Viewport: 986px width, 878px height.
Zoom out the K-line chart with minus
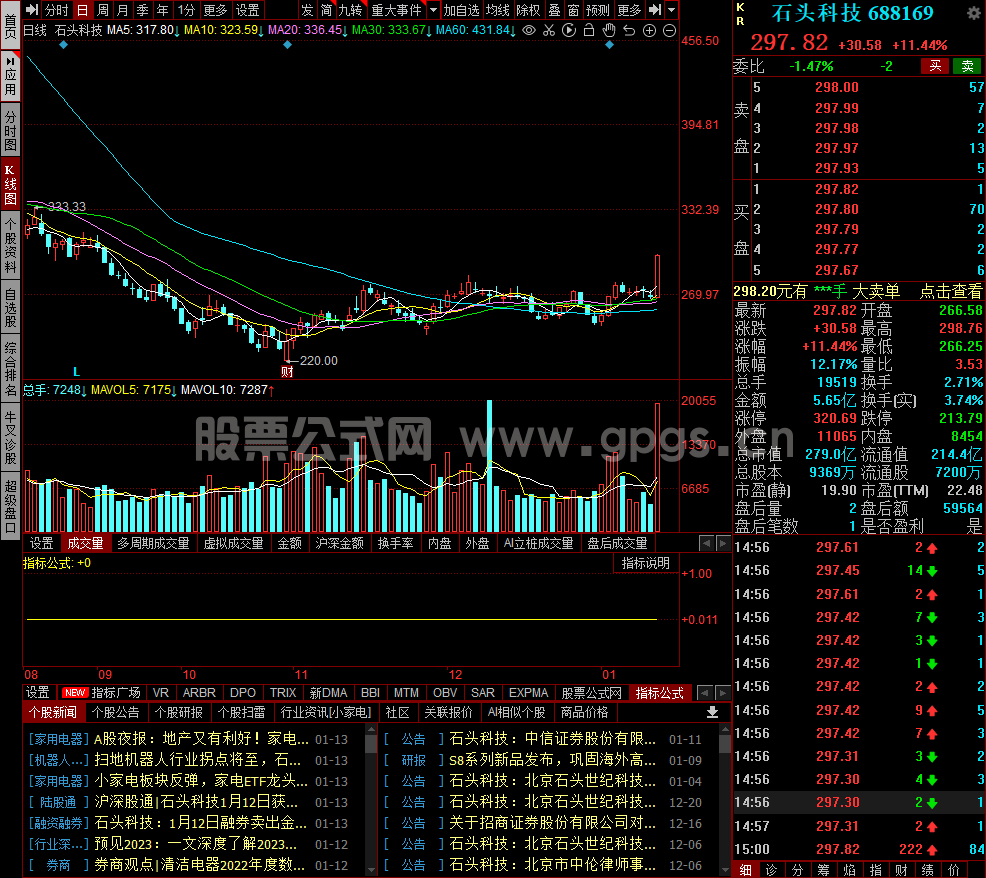point(670,30)
